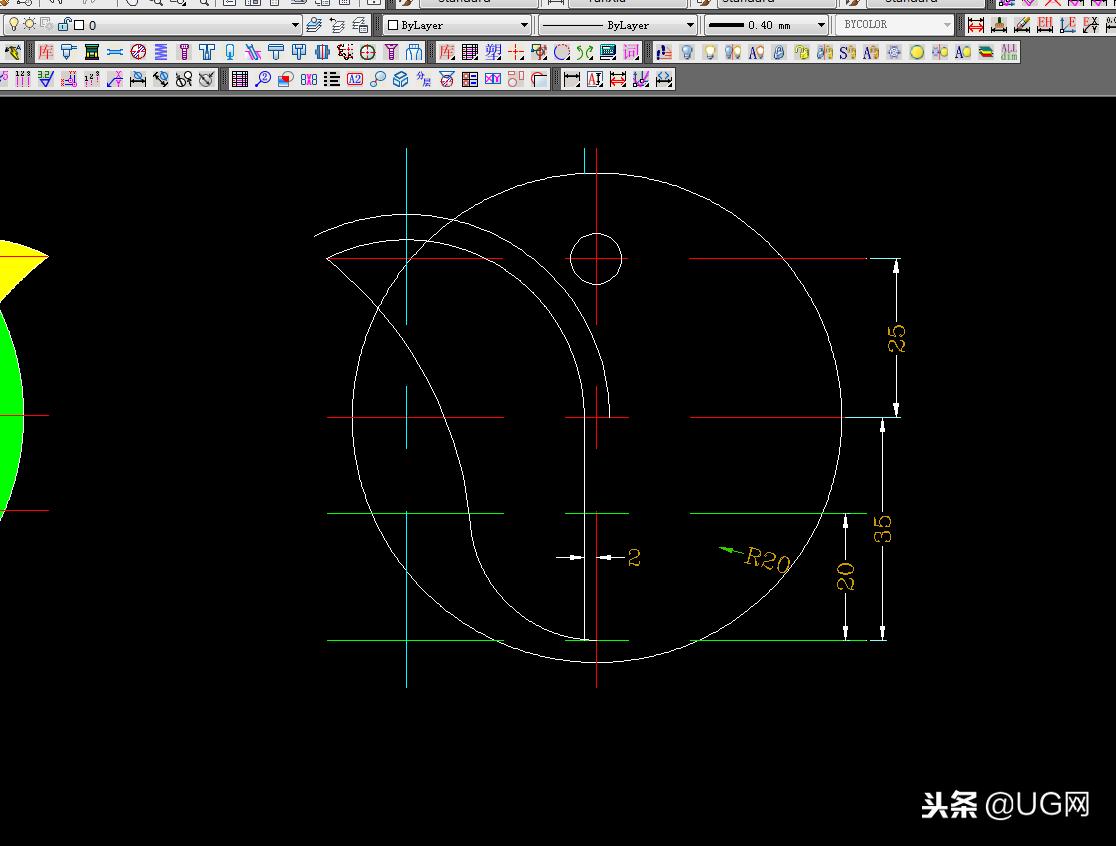The image size is (1116, 846).
Task: Click the bolt/screw part icon
Action: [184, 52]
